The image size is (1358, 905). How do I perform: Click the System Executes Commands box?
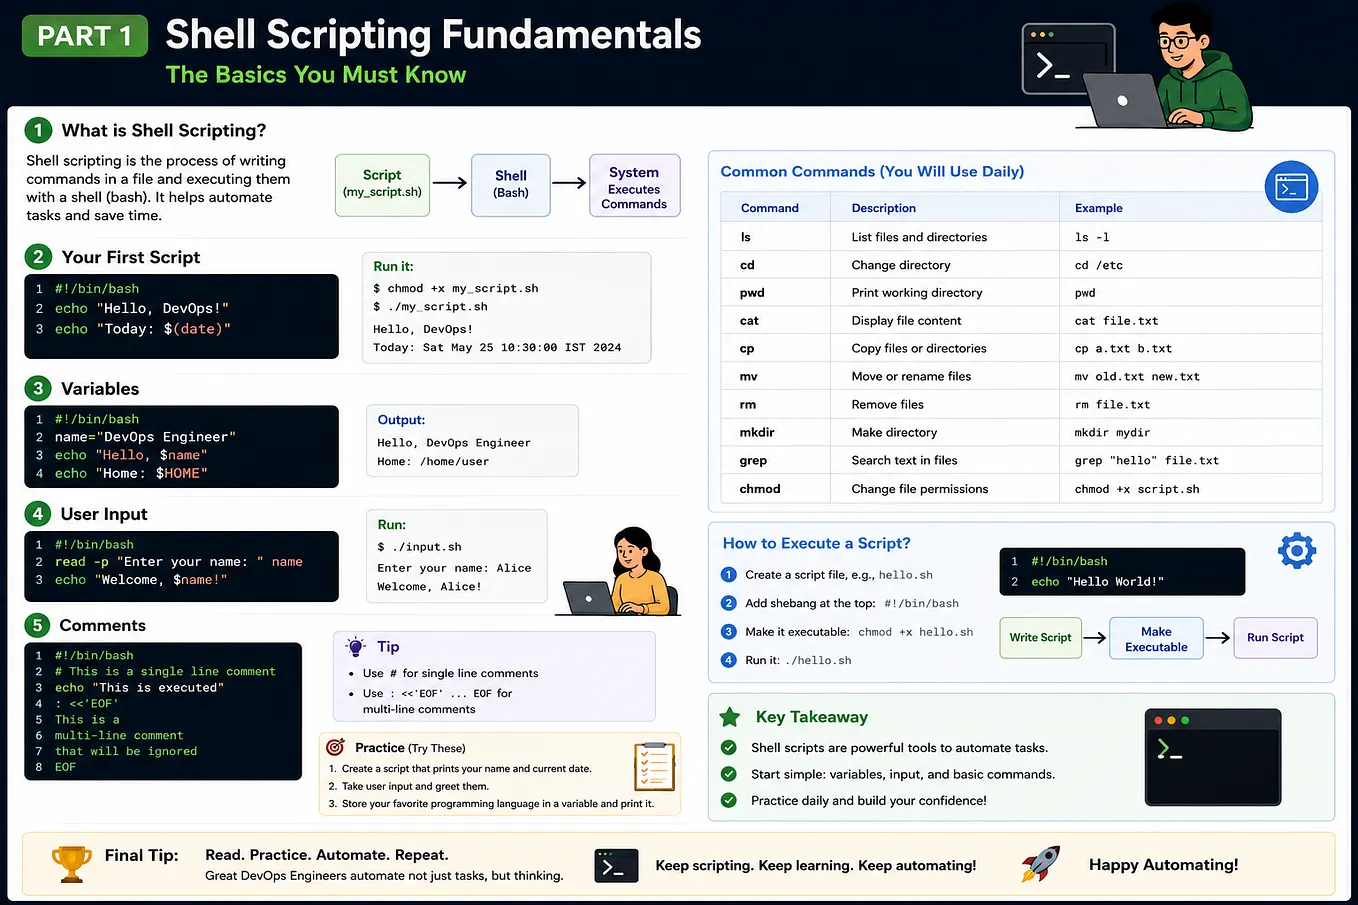coord(634,185)
